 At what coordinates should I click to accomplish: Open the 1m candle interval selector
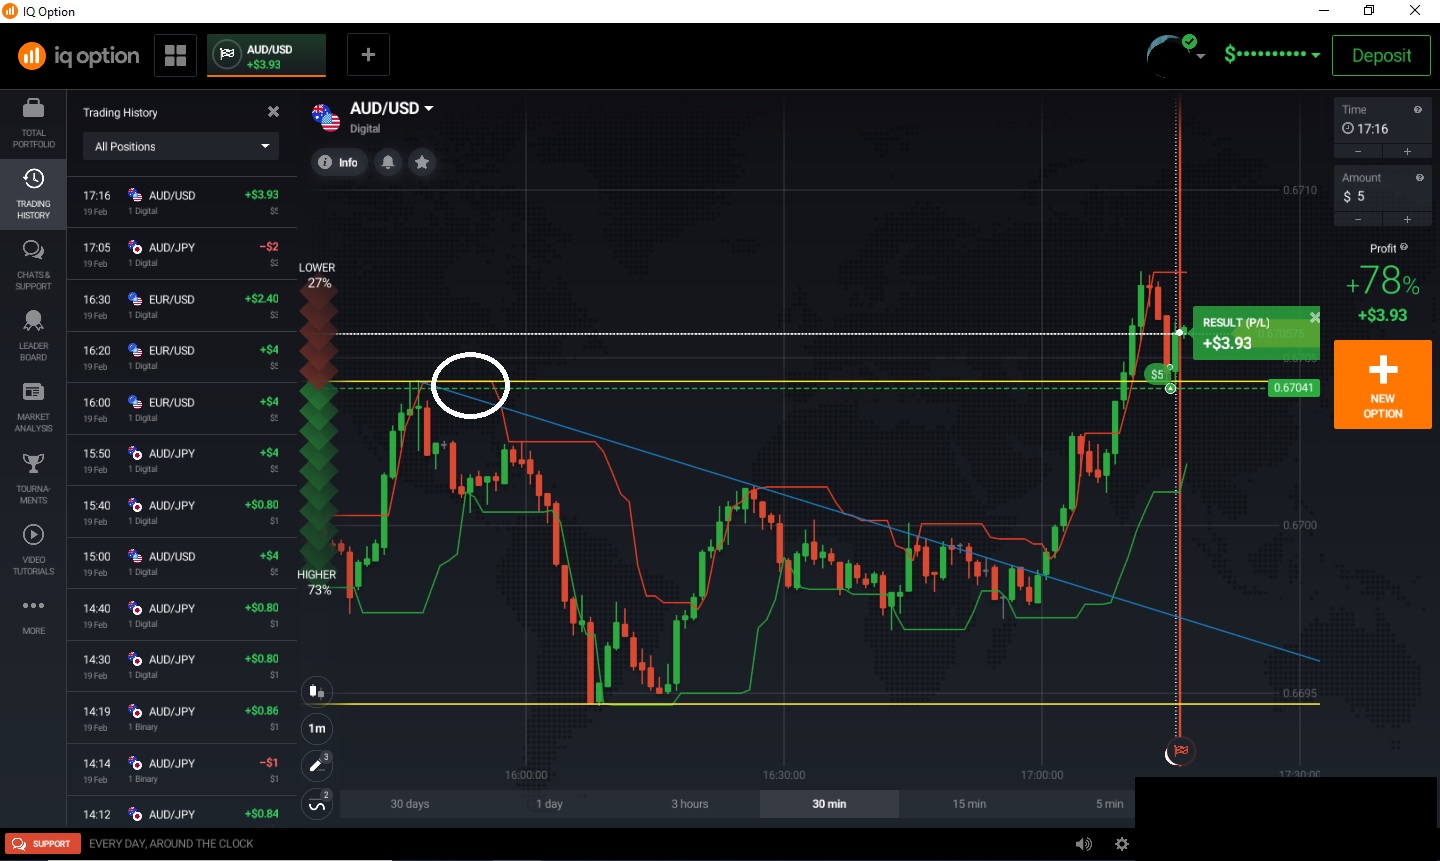[317, 728]
